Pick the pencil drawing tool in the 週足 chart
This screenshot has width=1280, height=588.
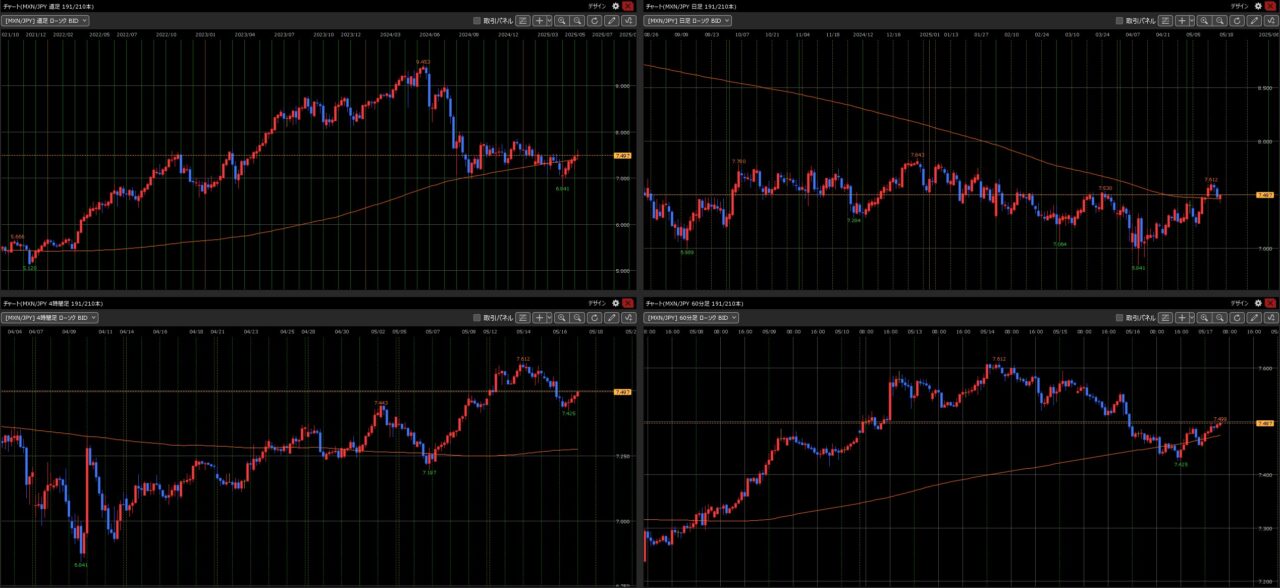coord(611,20)
